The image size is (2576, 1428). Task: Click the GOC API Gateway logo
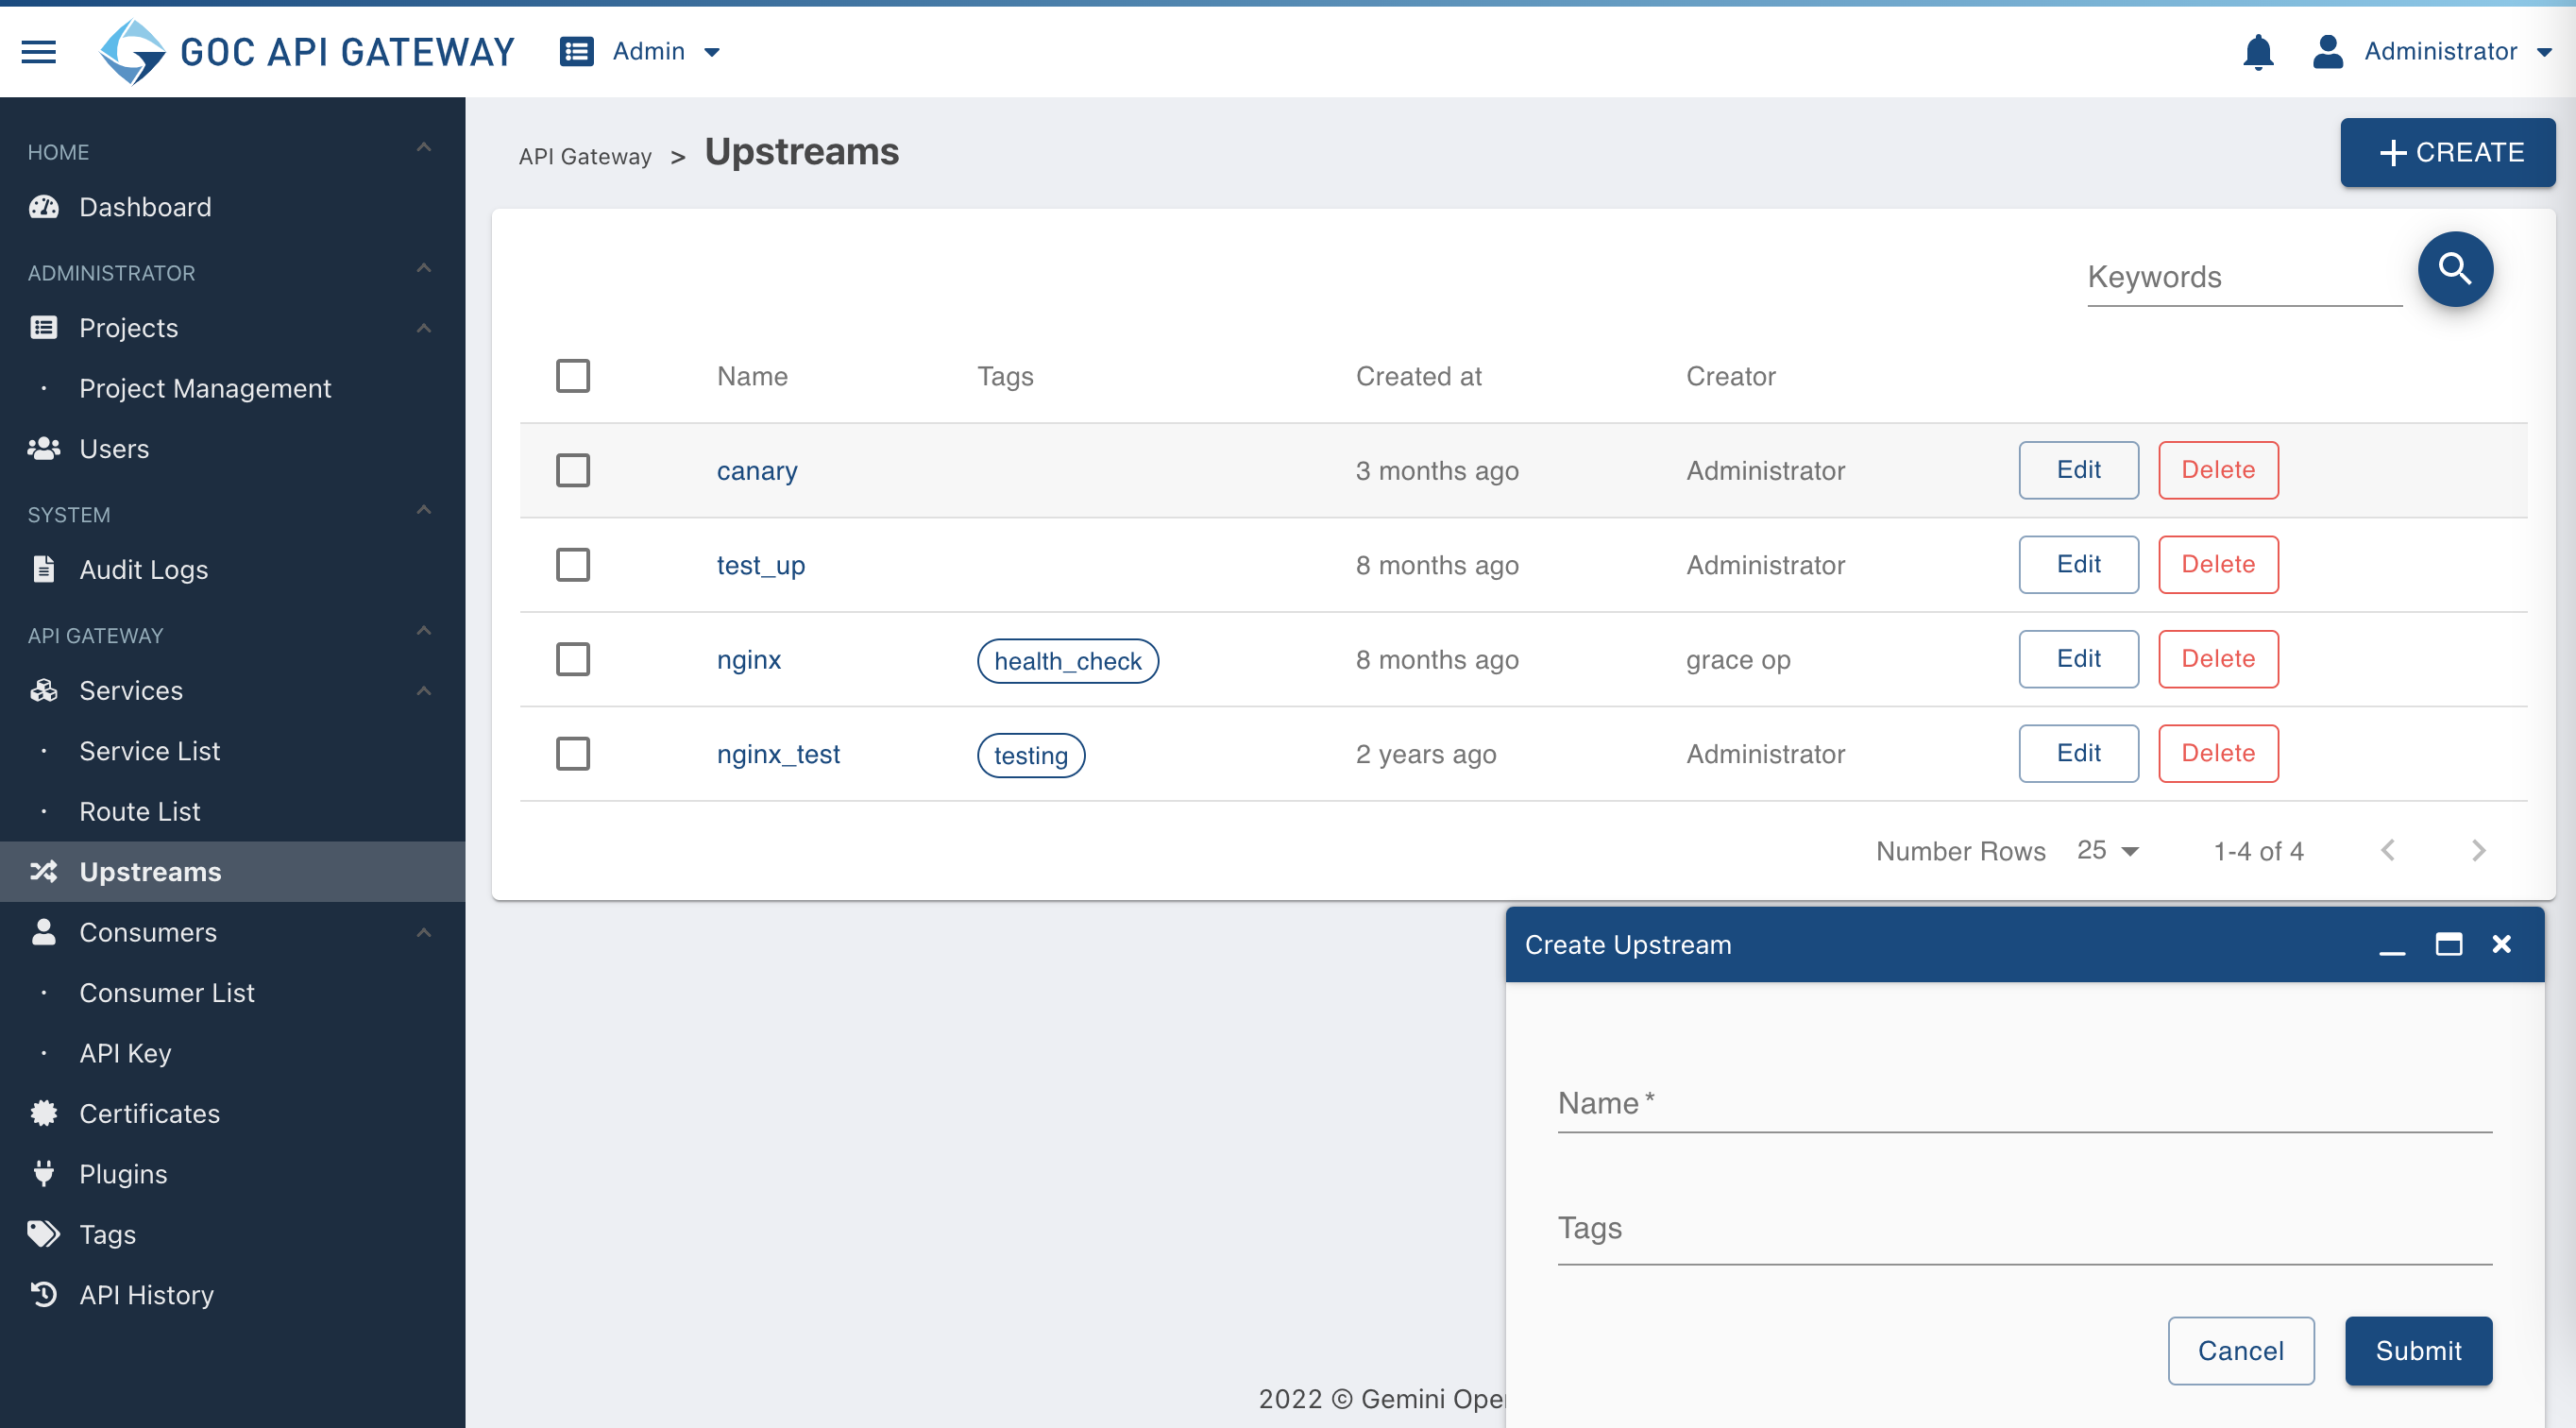(x=307, y=51)
